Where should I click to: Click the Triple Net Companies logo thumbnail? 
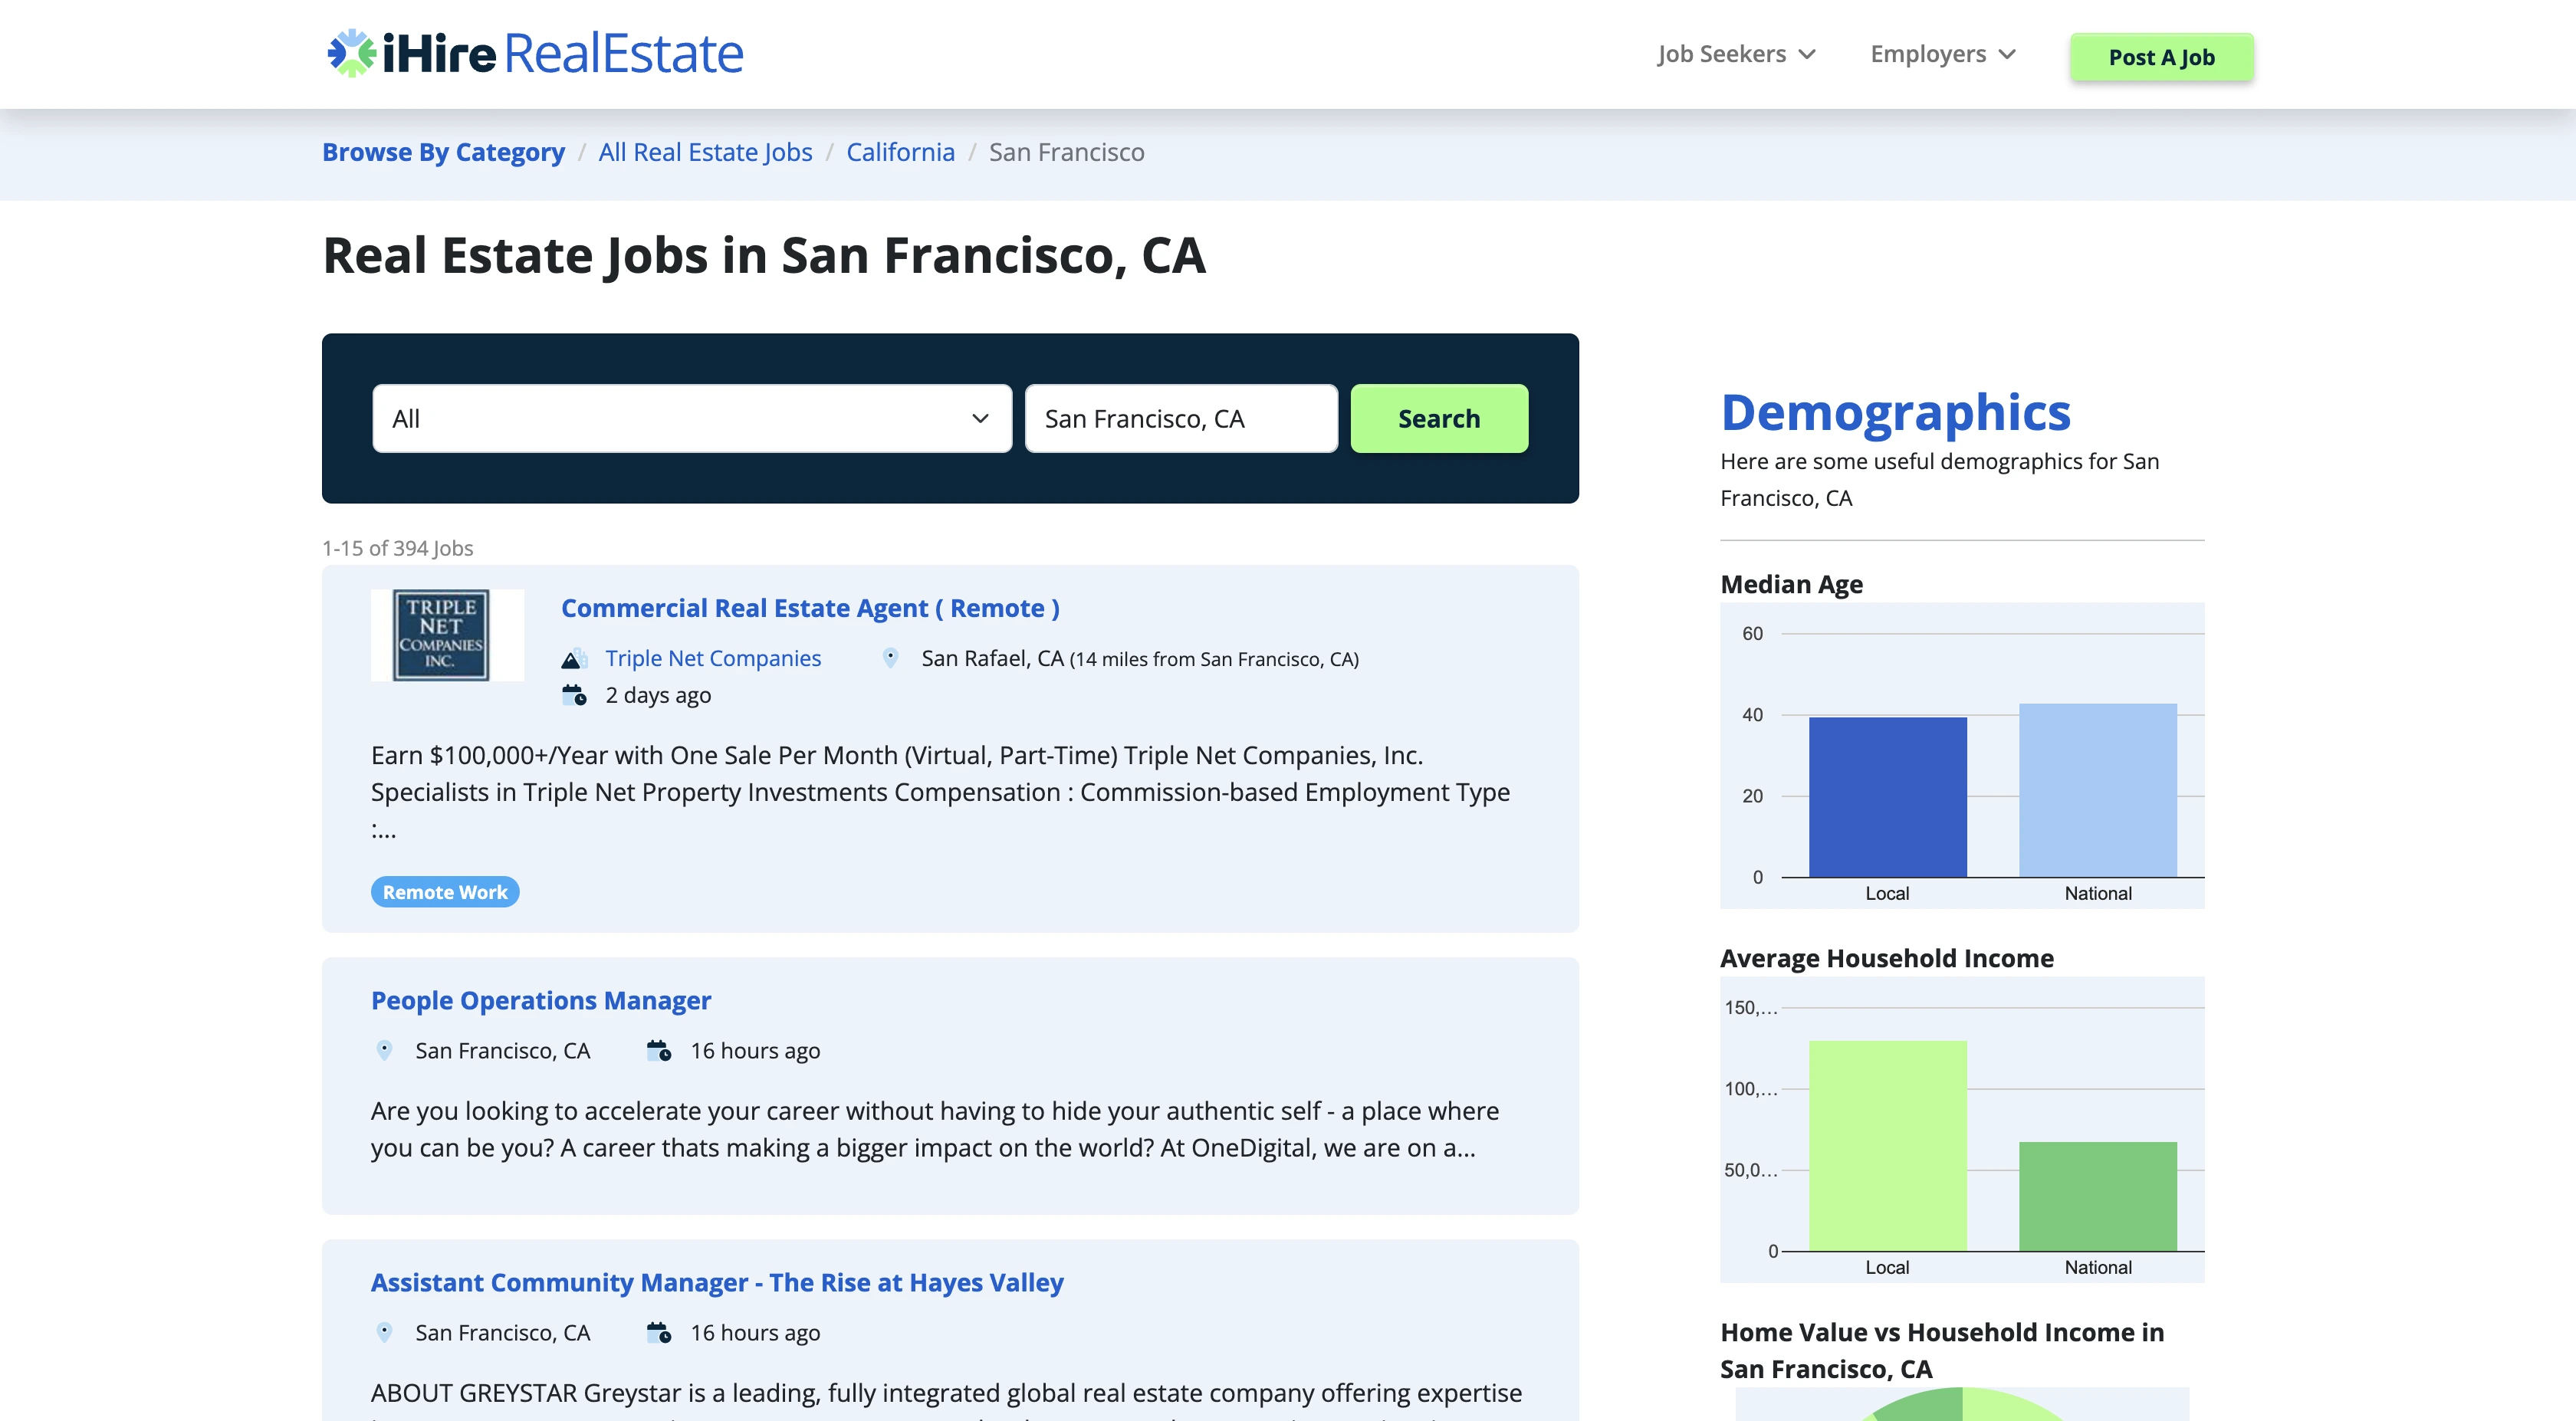click(x=446, y=635)
